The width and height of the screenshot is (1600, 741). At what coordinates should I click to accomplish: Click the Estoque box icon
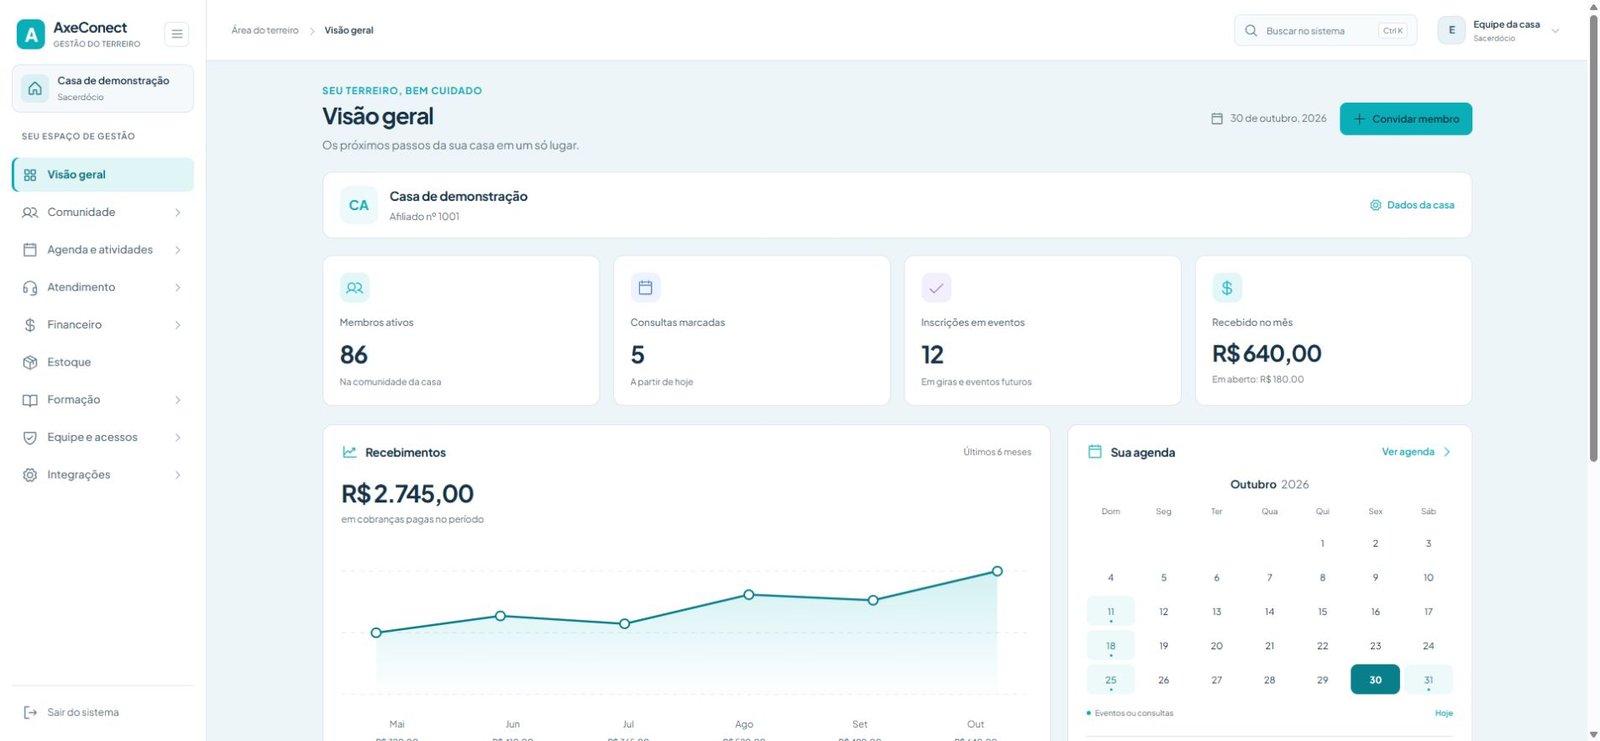pyautogui.click(x=30, y=362)
